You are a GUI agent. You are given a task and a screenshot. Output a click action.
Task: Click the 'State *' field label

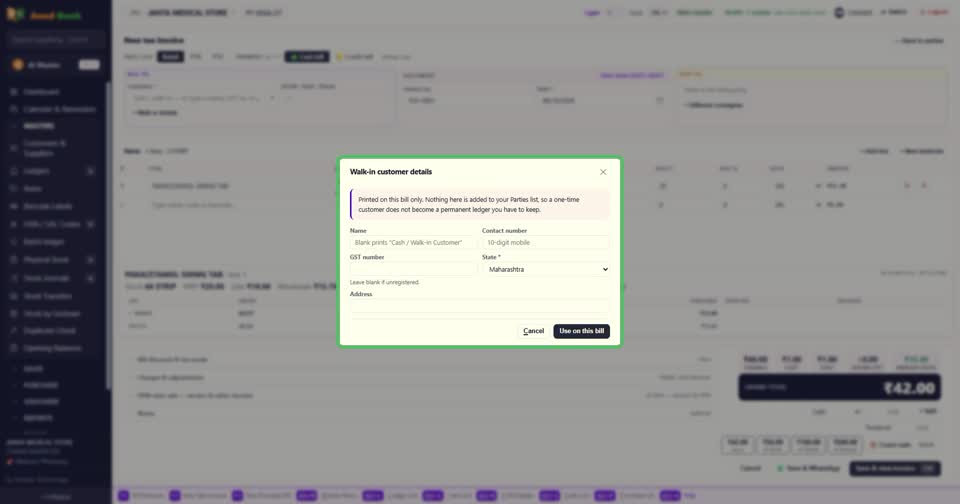pyautogui.click(x=491, y=257)
